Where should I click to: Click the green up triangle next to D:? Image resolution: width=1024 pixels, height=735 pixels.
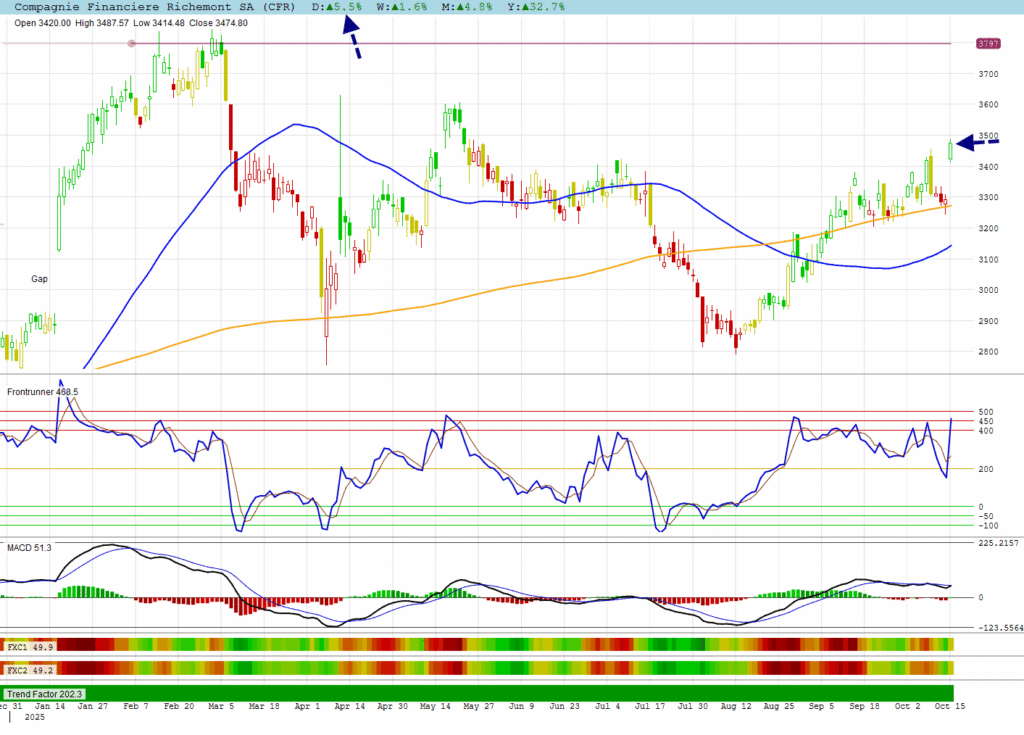tap(332, 6)
